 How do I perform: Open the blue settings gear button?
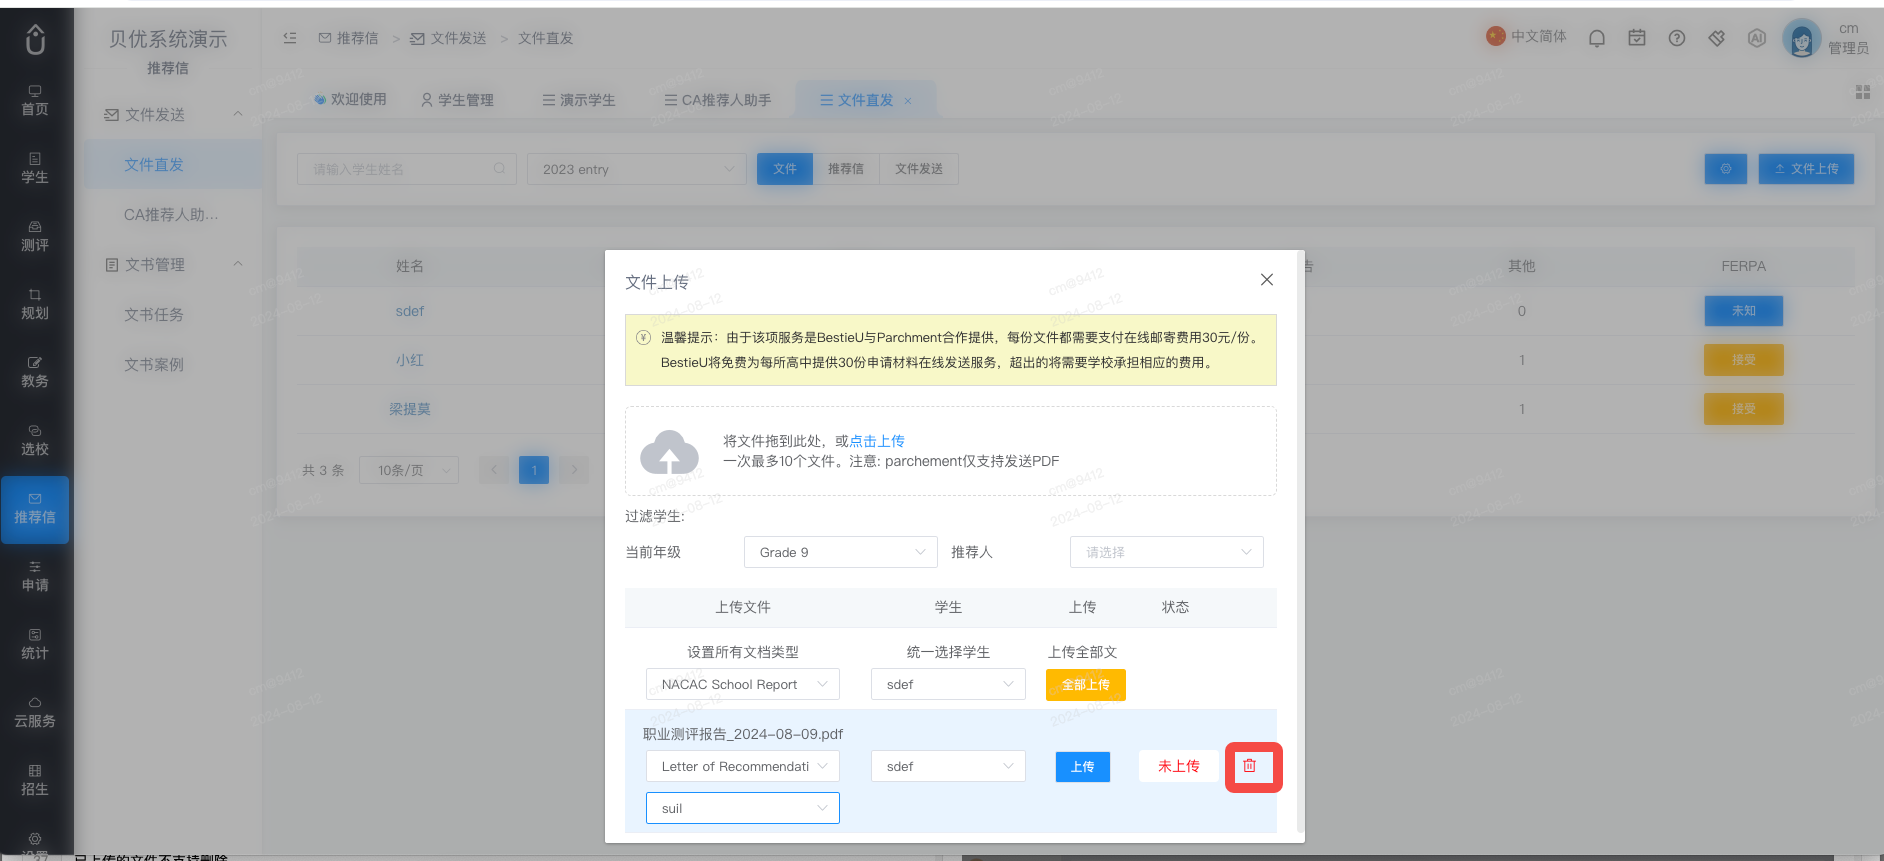(x=1726, y=169)
